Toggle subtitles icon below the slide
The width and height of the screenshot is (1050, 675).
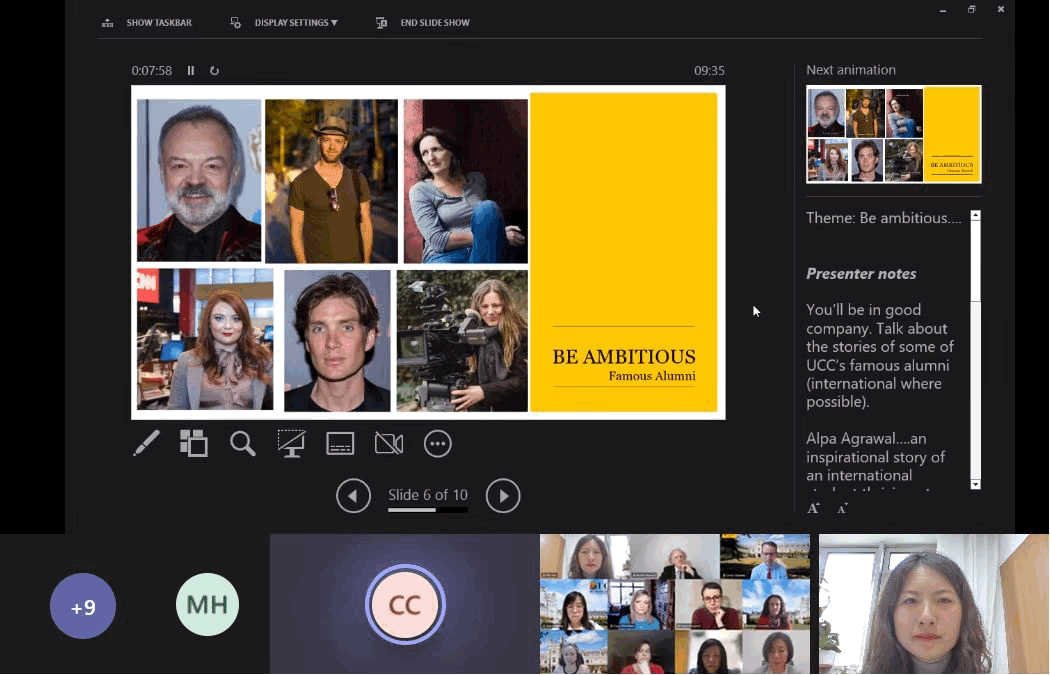(340, 444)
